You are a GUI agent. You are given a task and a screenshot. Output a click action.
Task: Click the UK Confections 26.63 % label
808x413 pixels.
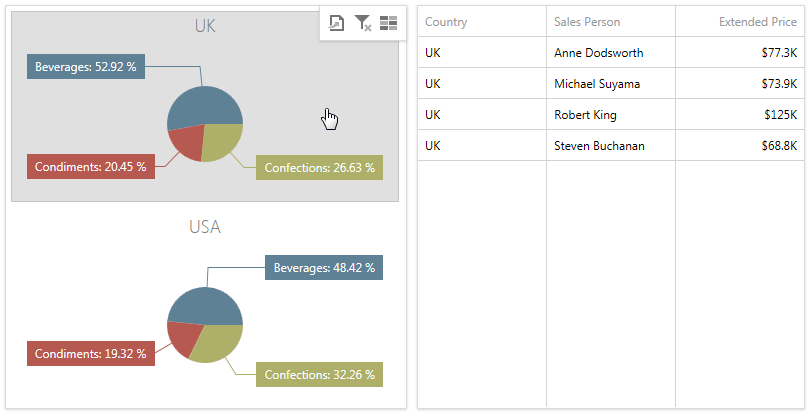(x=319, y=168)
